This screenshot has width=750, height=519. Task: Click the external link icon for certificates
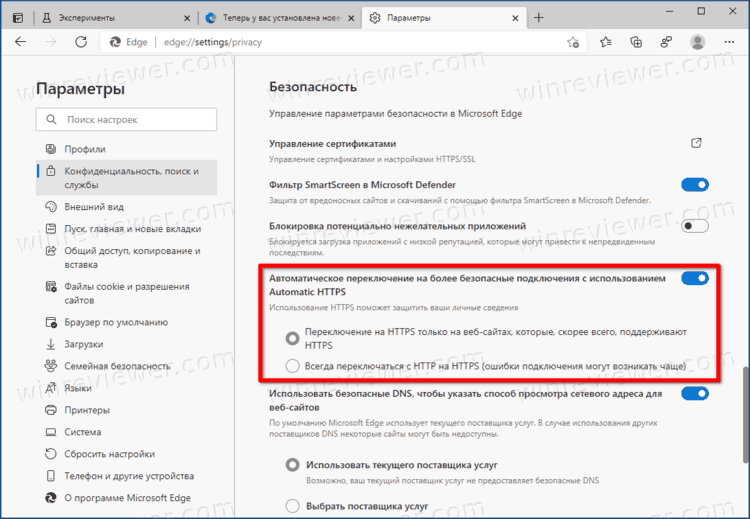tap(696, 143)
